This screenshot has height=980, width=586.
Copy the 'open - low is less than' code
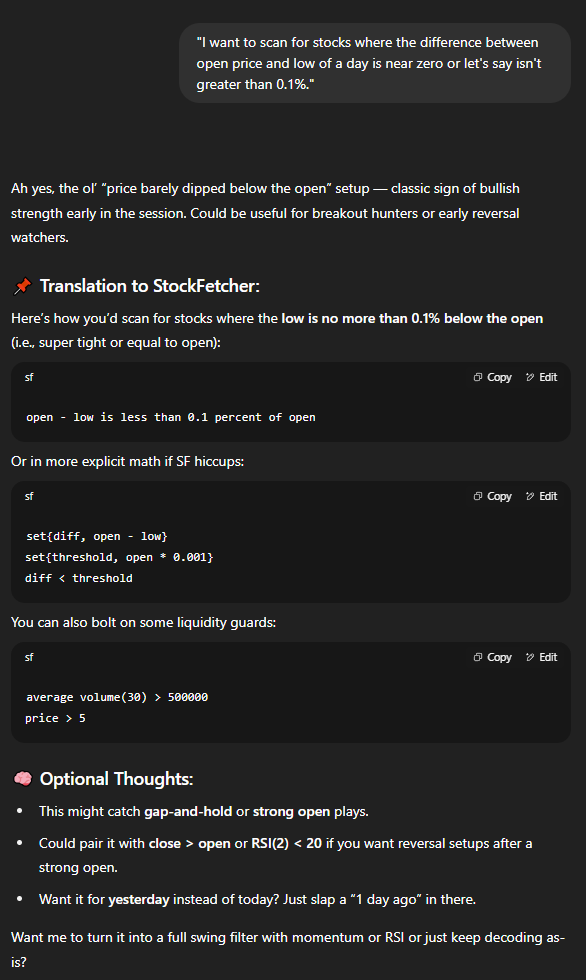(x=492, y=378)
